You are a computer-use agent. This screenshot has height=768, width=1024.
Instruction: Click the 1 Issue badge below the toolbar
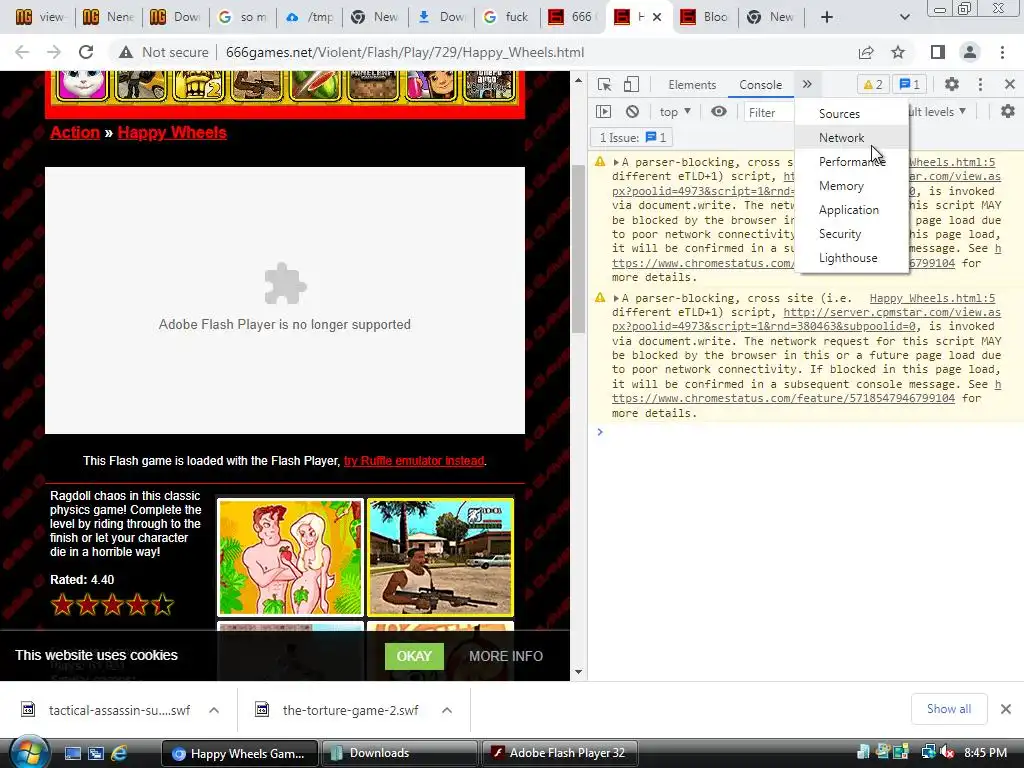coord(632,138)
